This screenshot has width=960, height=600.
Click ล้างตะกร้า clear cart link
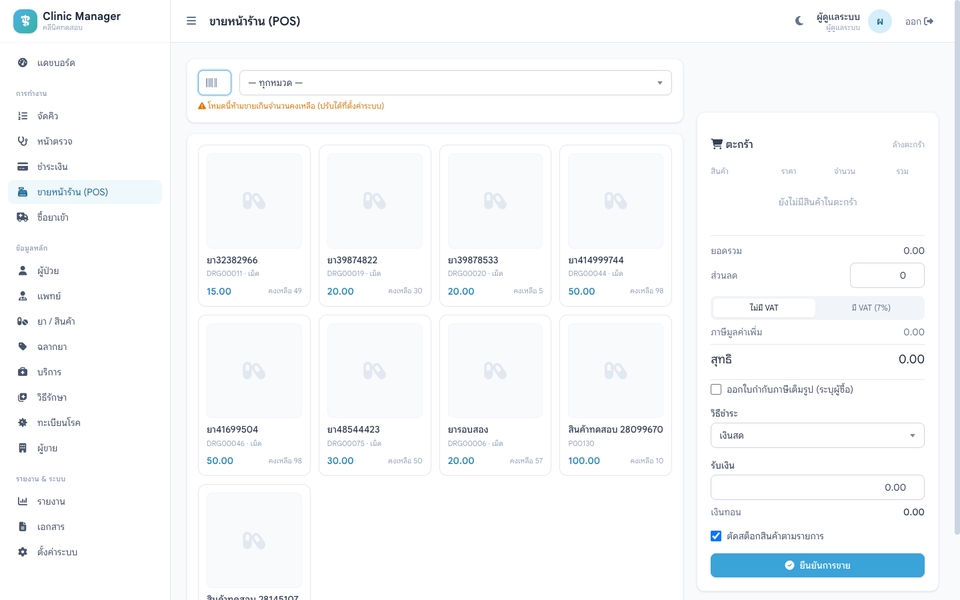[908, 144]
